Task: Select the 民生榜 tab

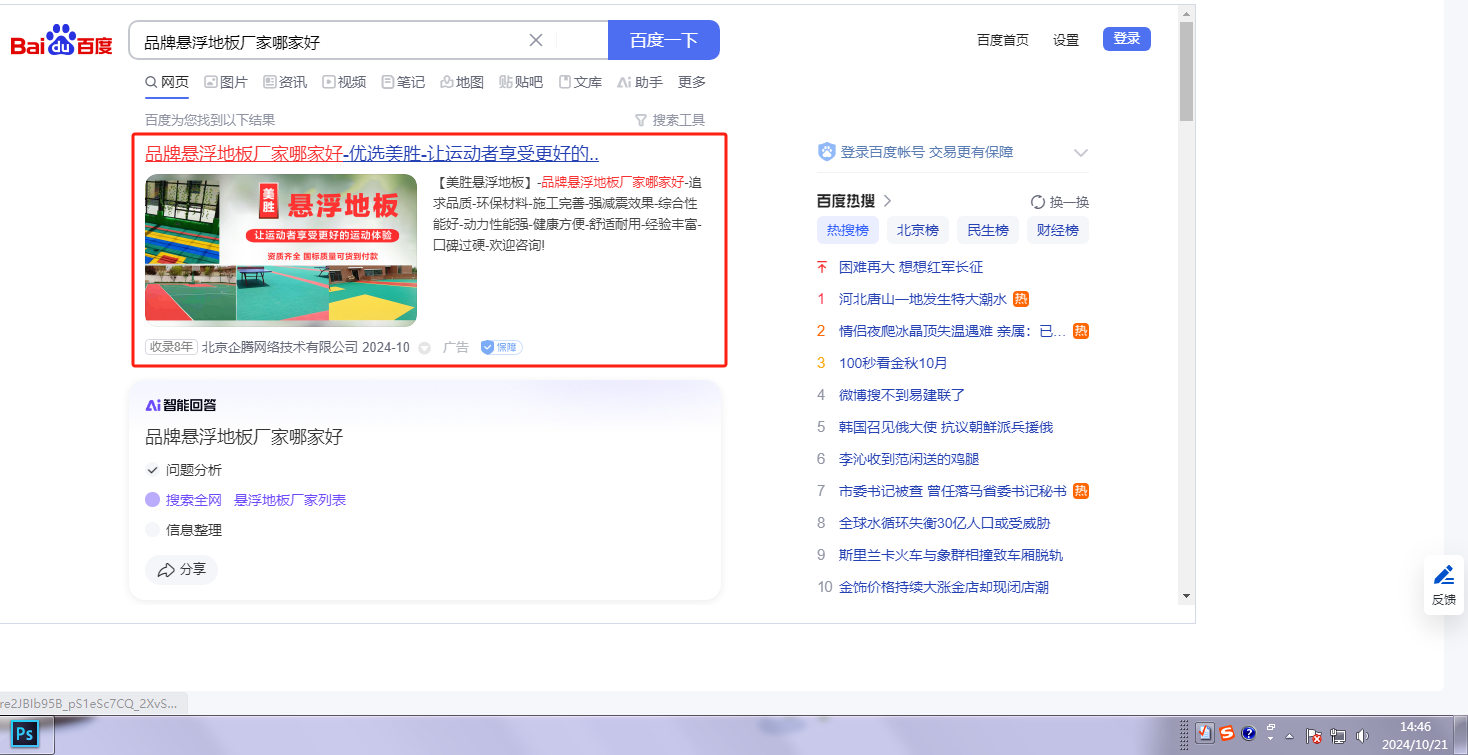Action: point(988,230)
